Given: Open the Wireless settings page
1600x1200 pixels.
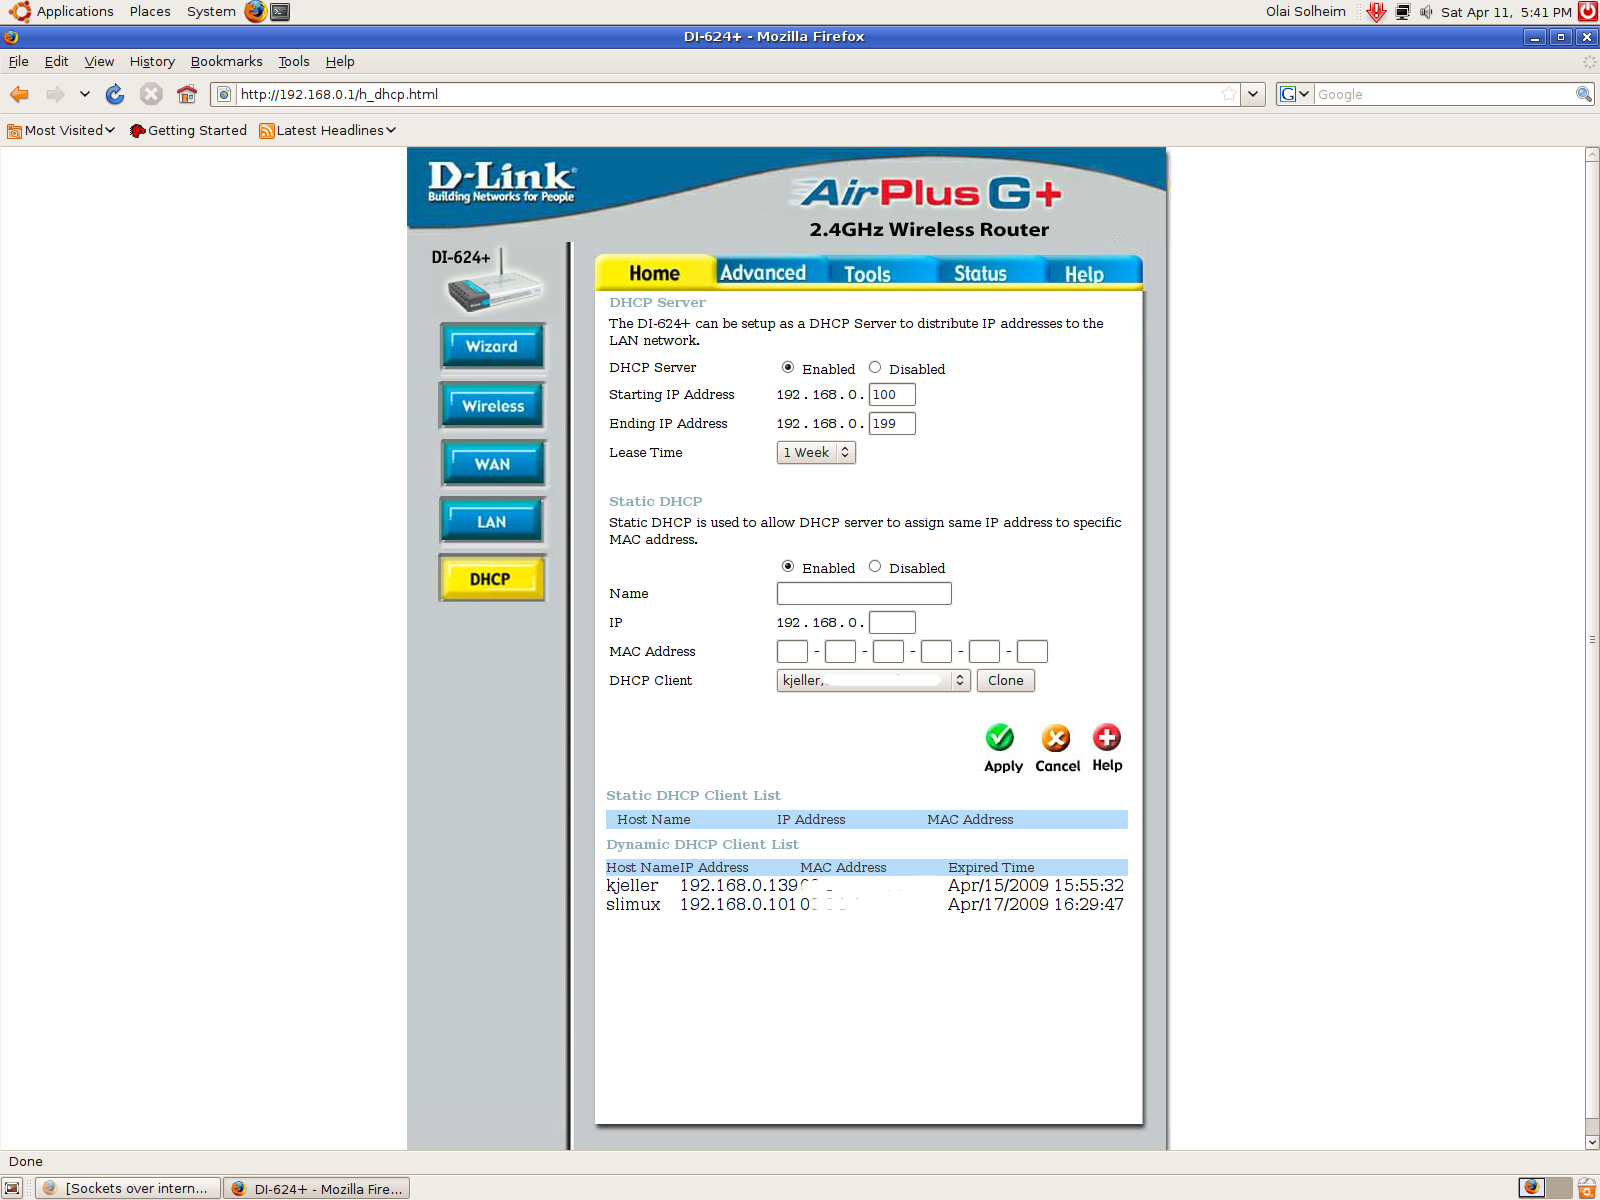Looking at the screenshot, I should click(492, 406).
